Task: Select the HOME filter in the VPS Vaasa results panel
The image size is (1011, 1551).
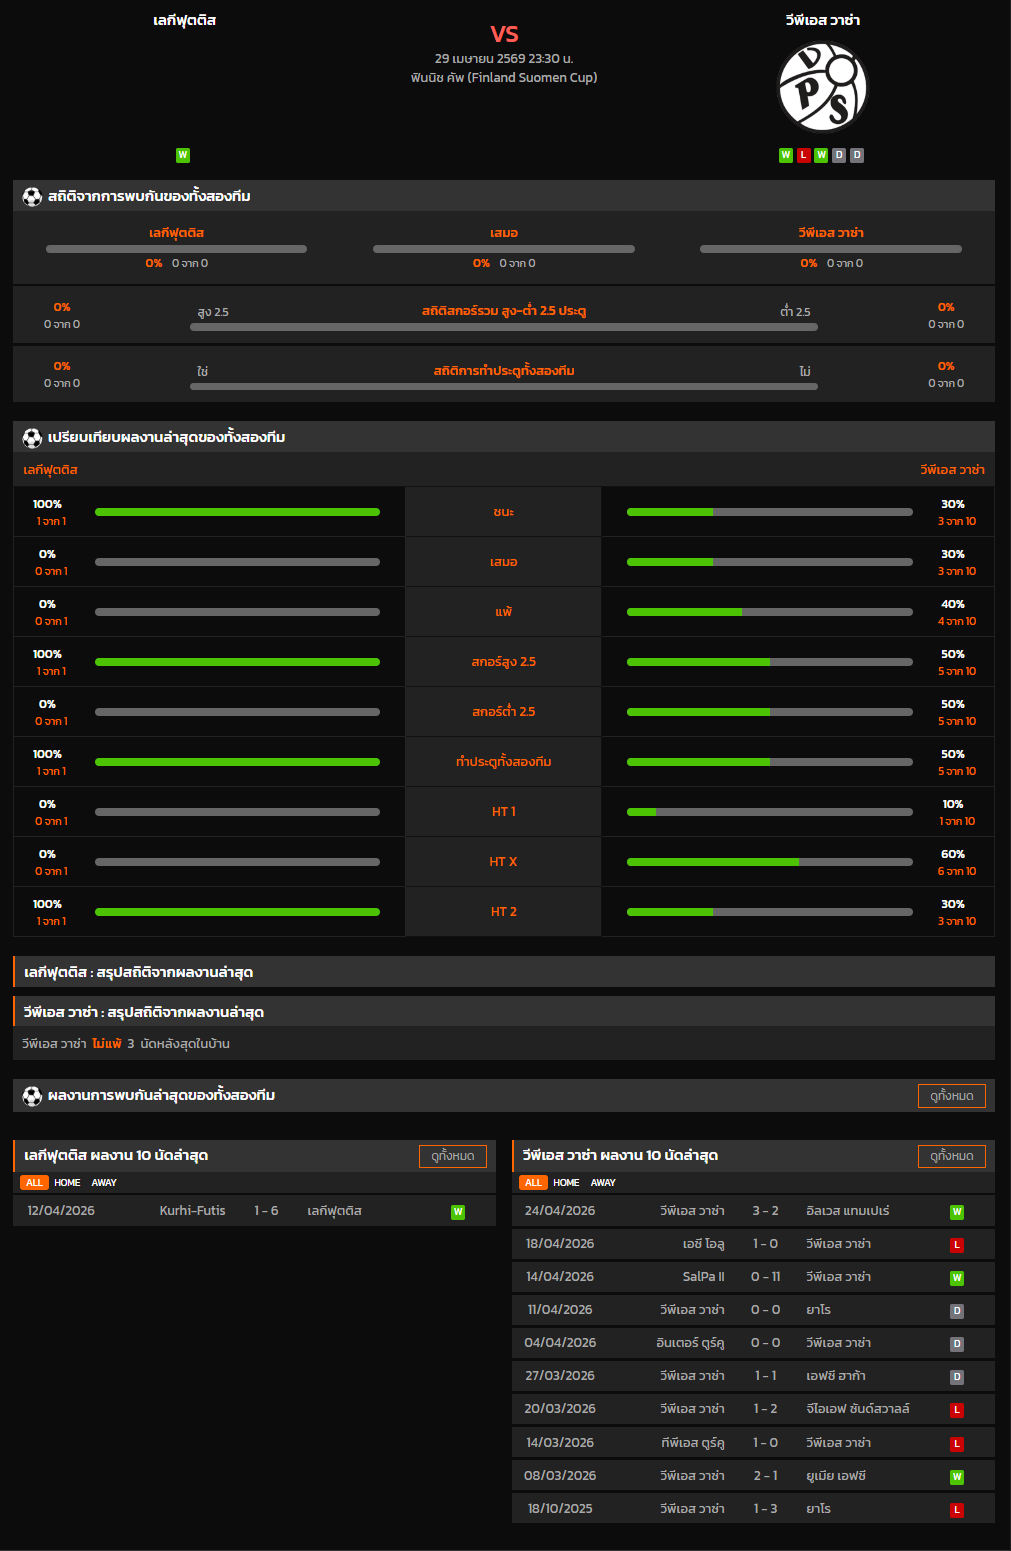Action: [566, 1183]
